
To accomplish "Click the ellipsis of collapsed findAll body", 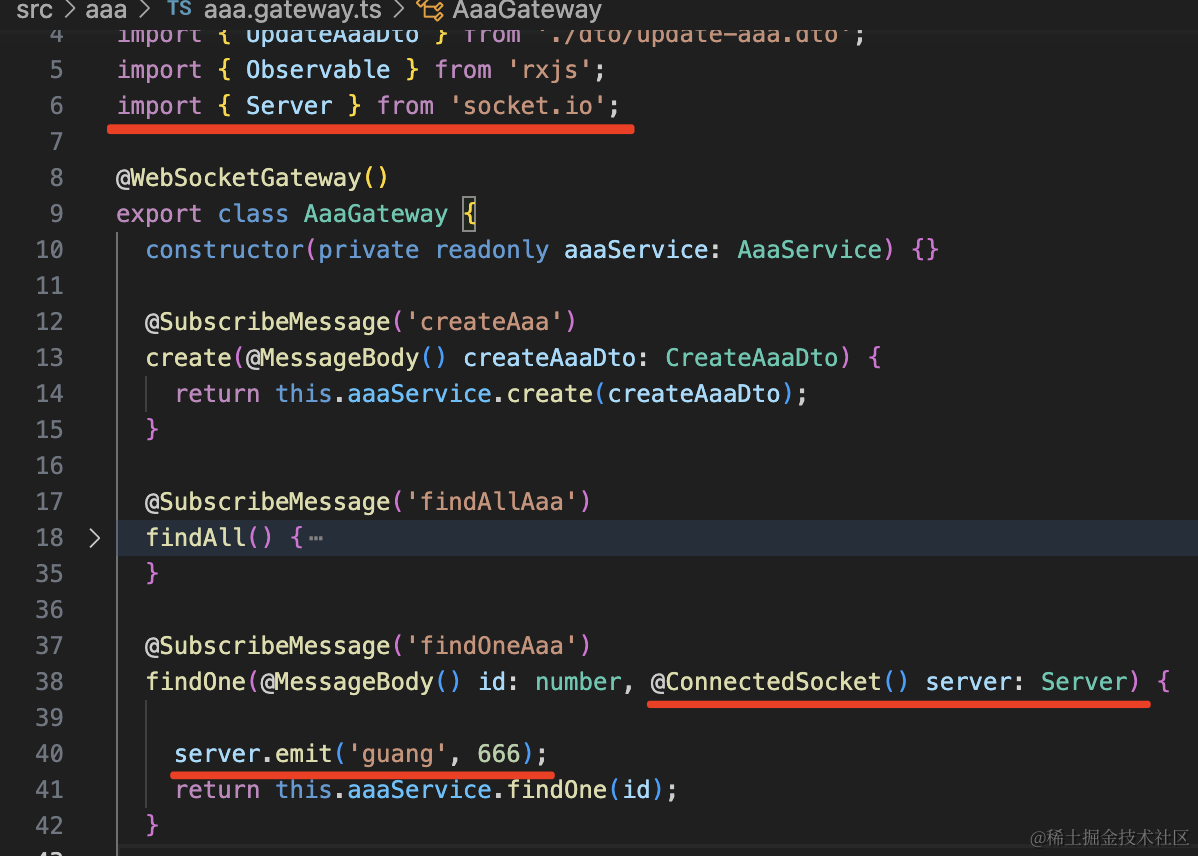I will click(316, 538).
